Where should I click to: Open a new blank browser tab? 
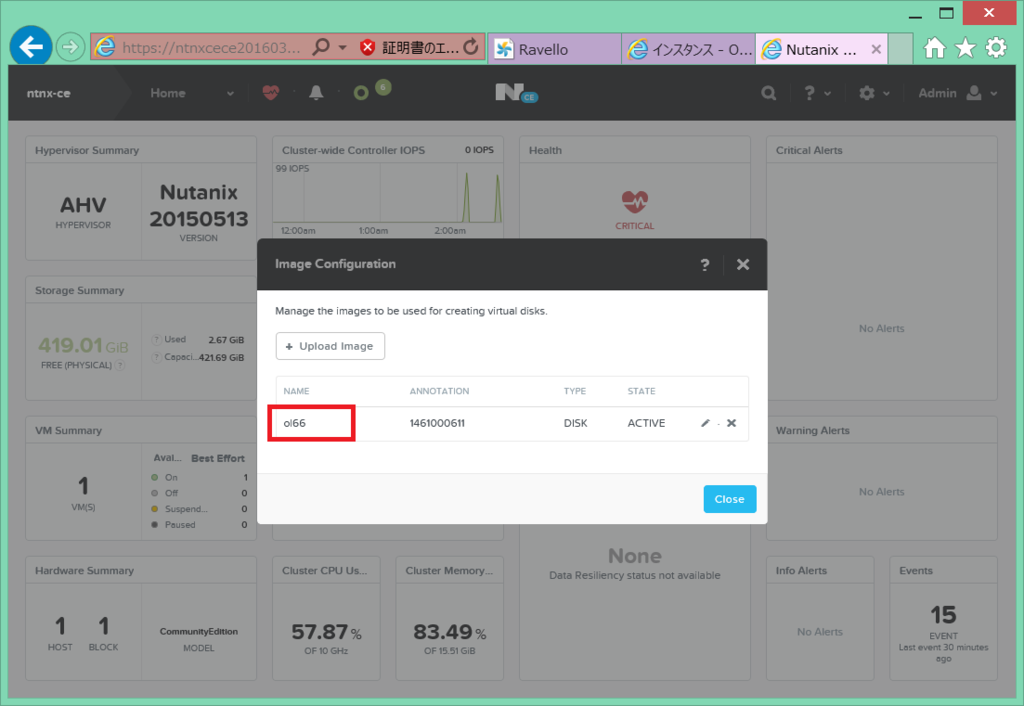901,49
